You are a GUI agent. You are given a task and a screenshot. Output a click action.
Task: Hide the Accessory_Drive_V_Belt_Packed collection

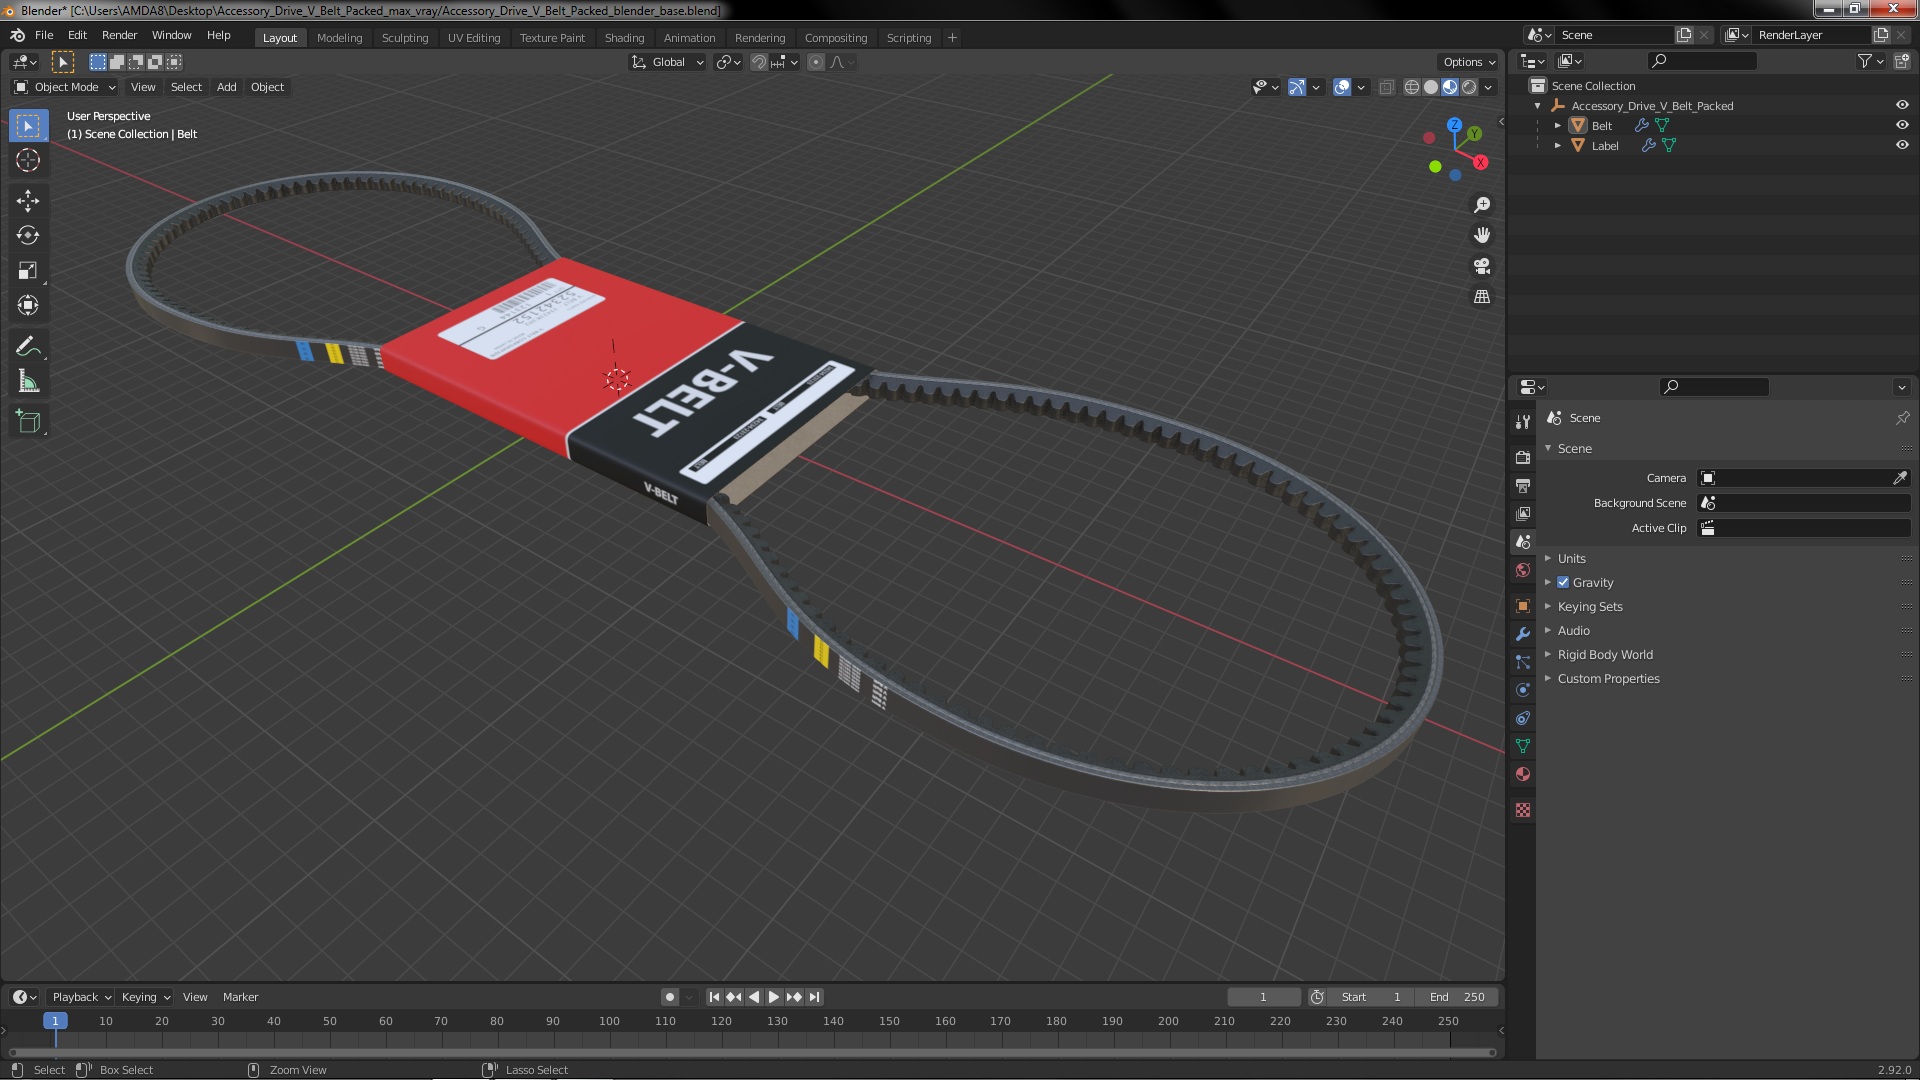point(1902,105)
